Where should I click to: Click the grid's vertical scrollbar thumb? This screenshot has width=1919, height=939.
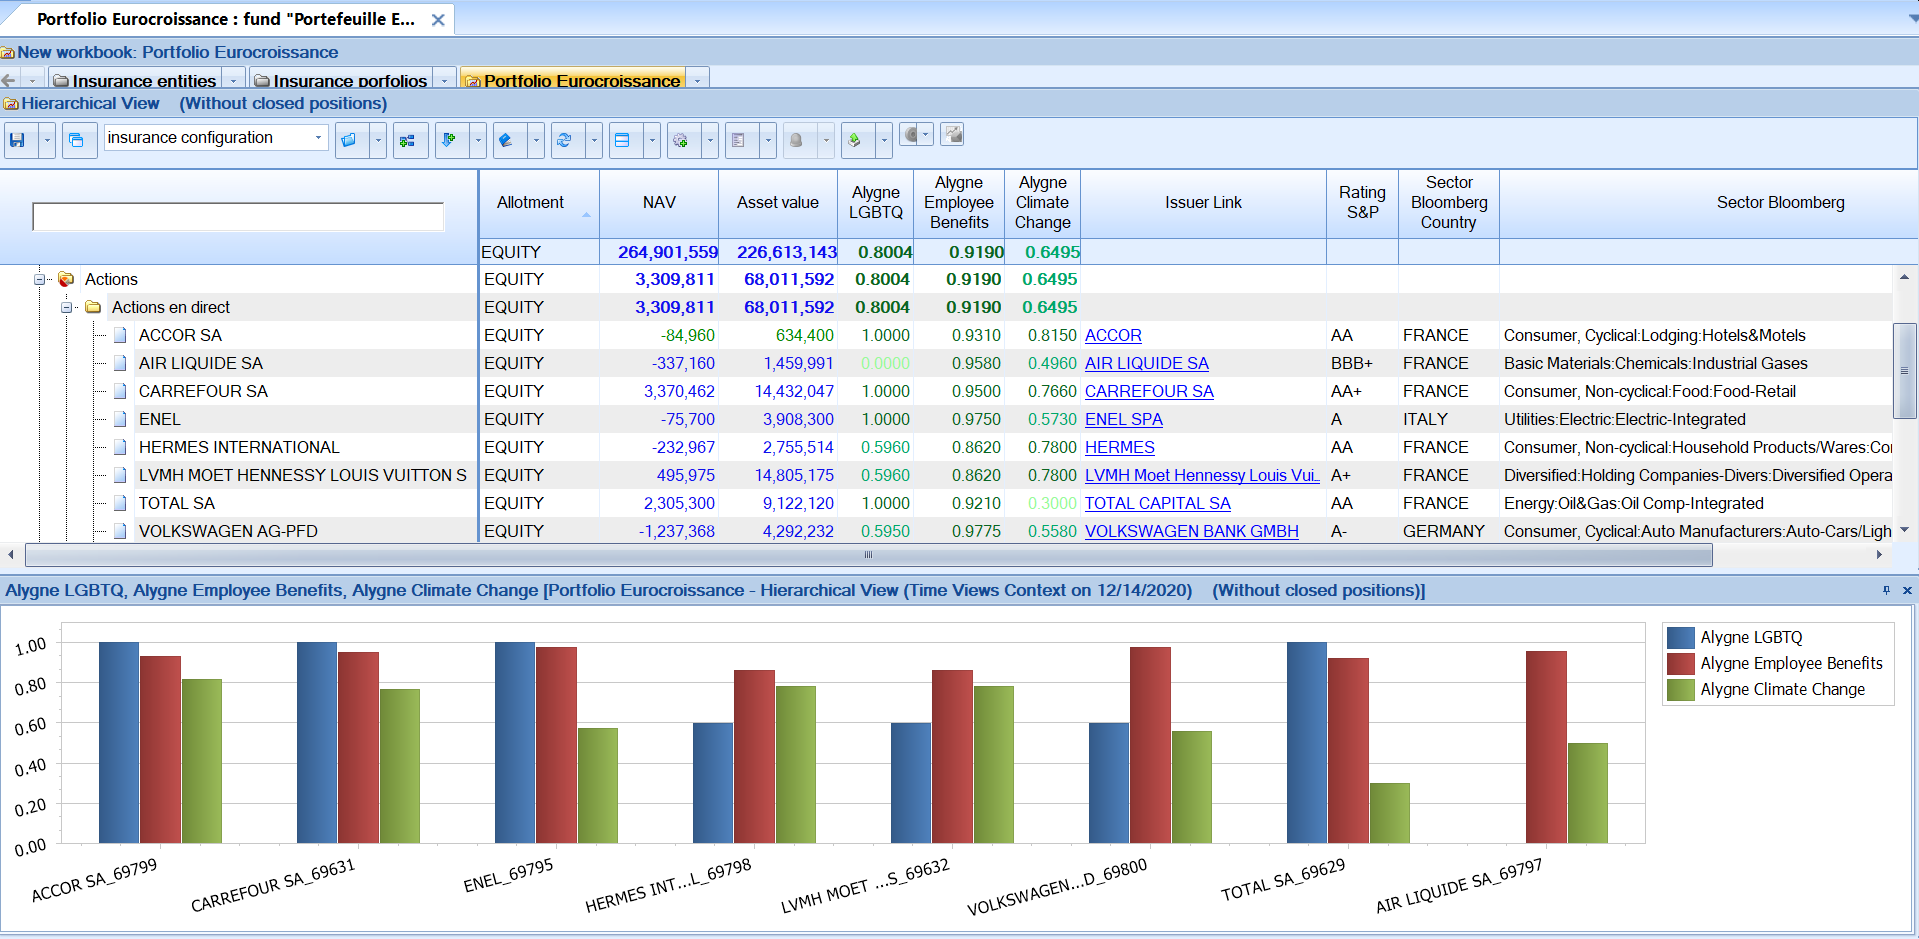click(1905, 370)
